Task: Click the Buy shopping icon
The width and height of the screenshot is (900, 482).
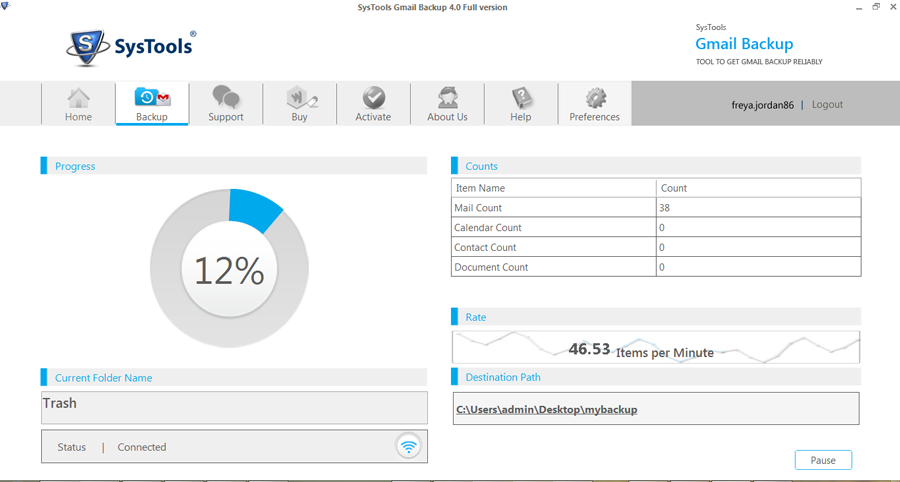Action: 302,98
